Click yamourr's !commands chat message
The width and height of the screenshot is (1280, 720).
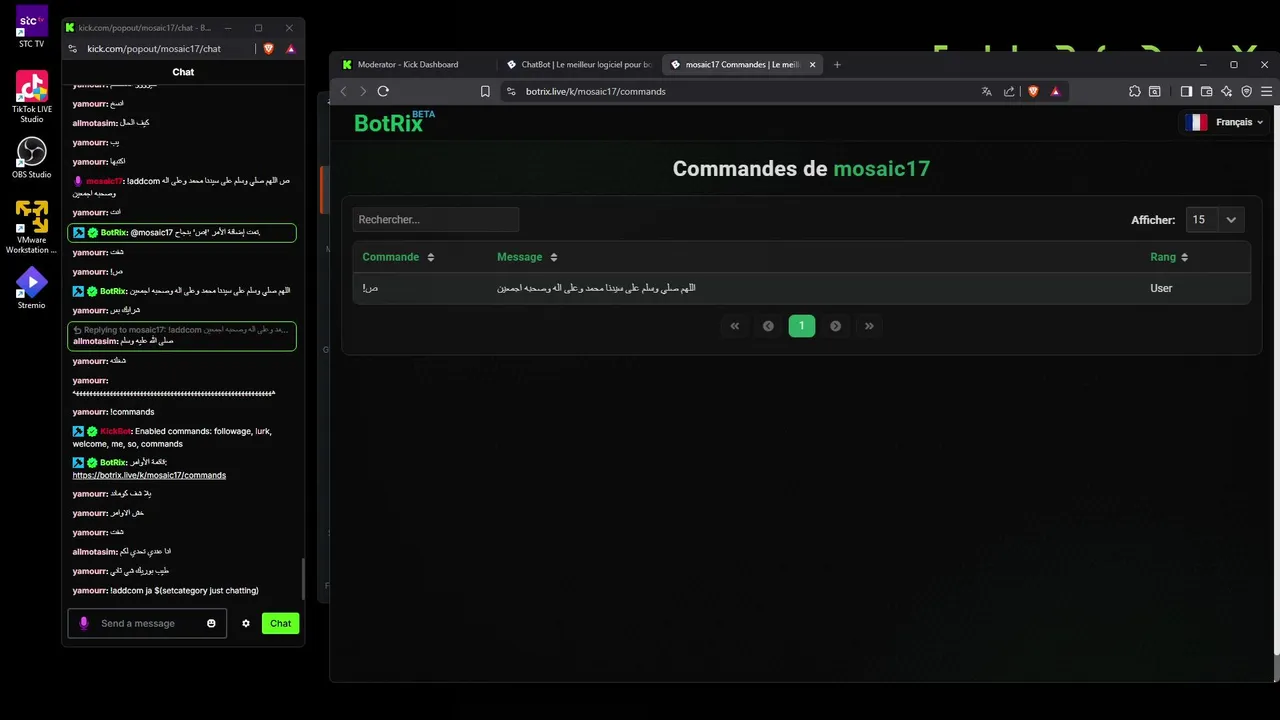113,412
